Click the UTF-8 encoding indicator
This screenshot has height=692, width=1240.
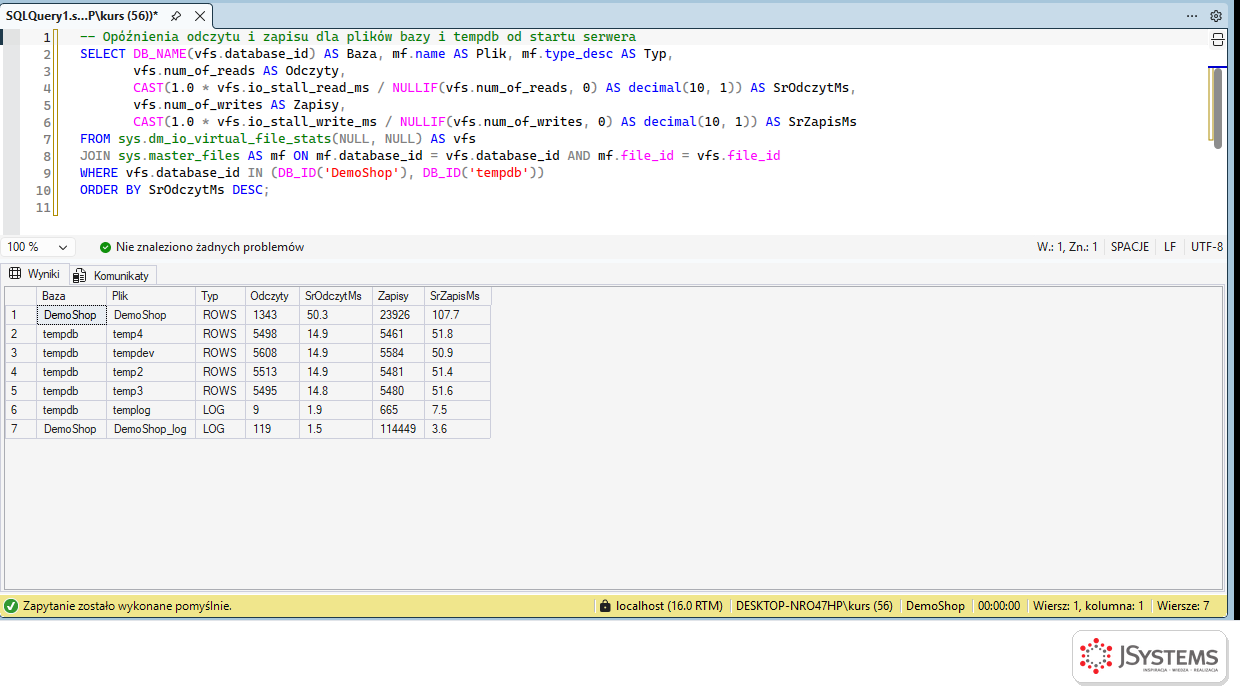1207,247
